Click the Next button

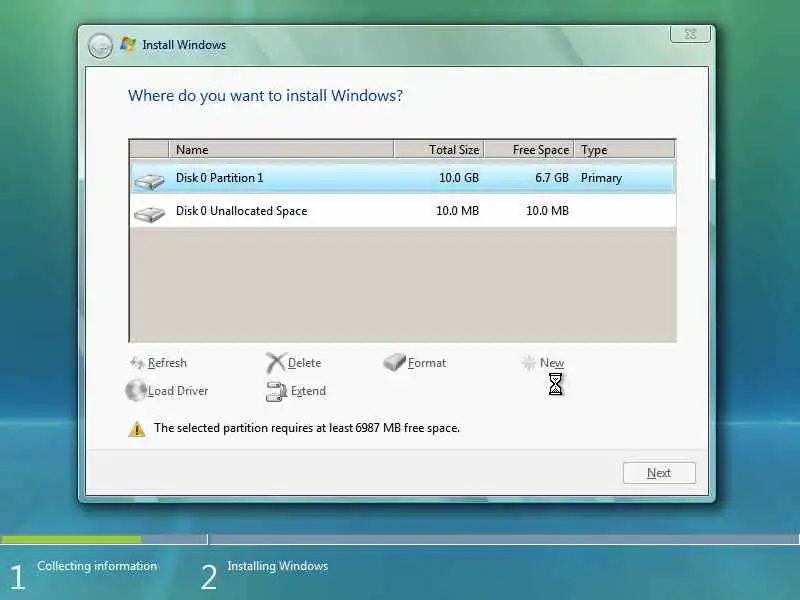pos(659,473)
